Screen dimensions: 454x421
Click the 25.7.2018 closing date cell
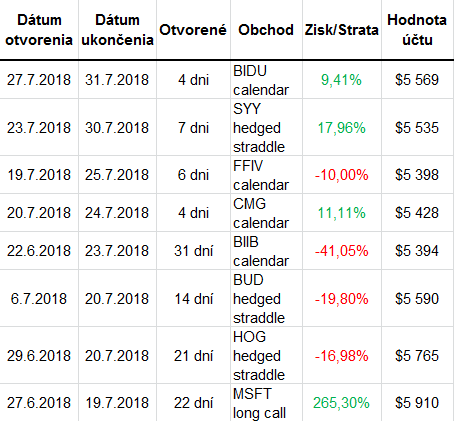[117, 175]
